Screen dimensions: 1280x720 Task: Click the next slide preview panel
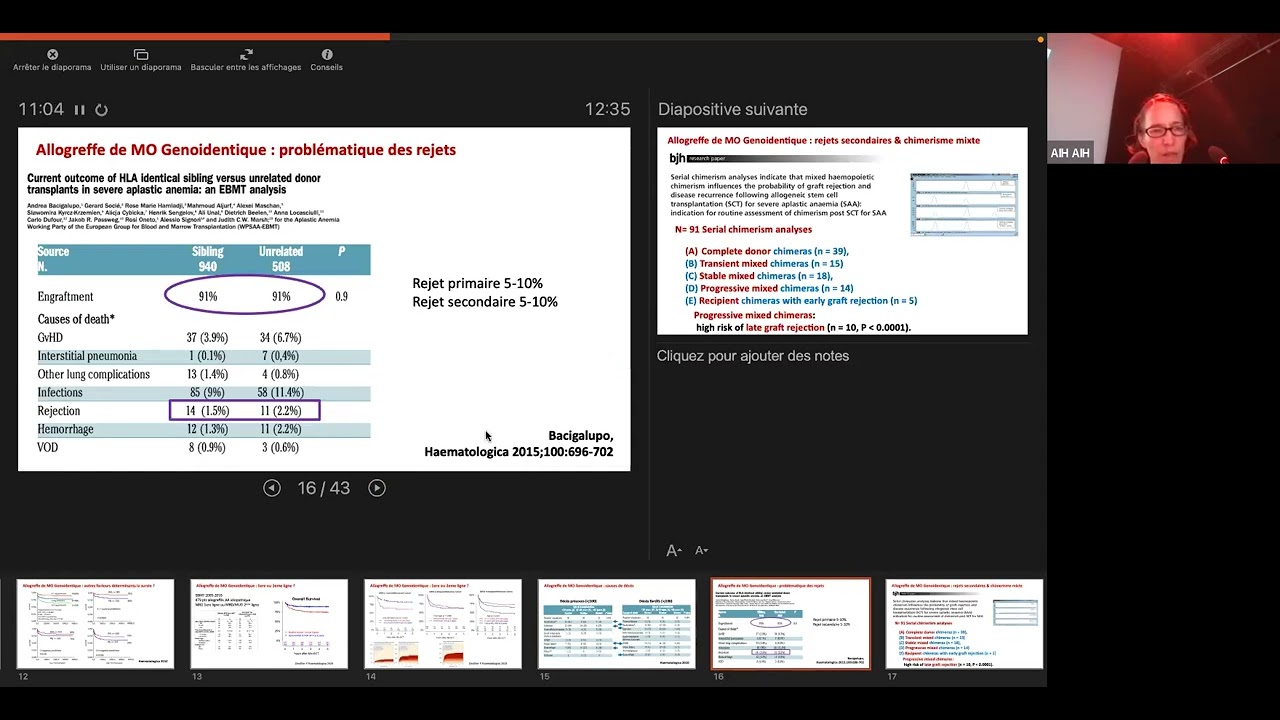coord(842,231)
